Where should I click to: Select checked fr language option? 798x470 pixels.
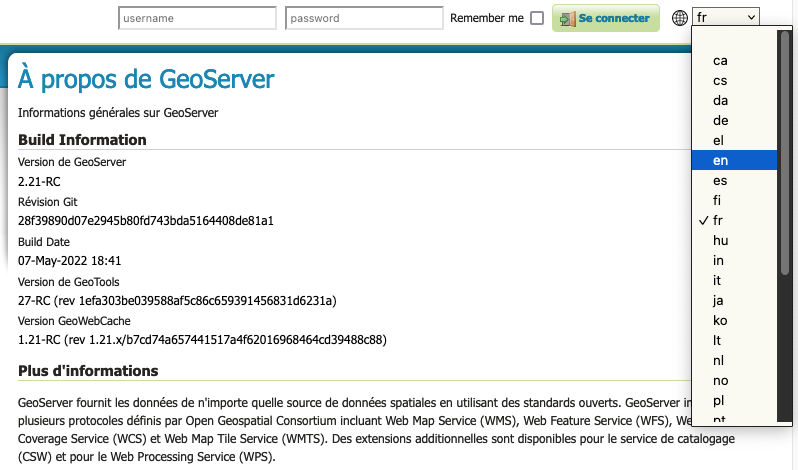[734, 220]
